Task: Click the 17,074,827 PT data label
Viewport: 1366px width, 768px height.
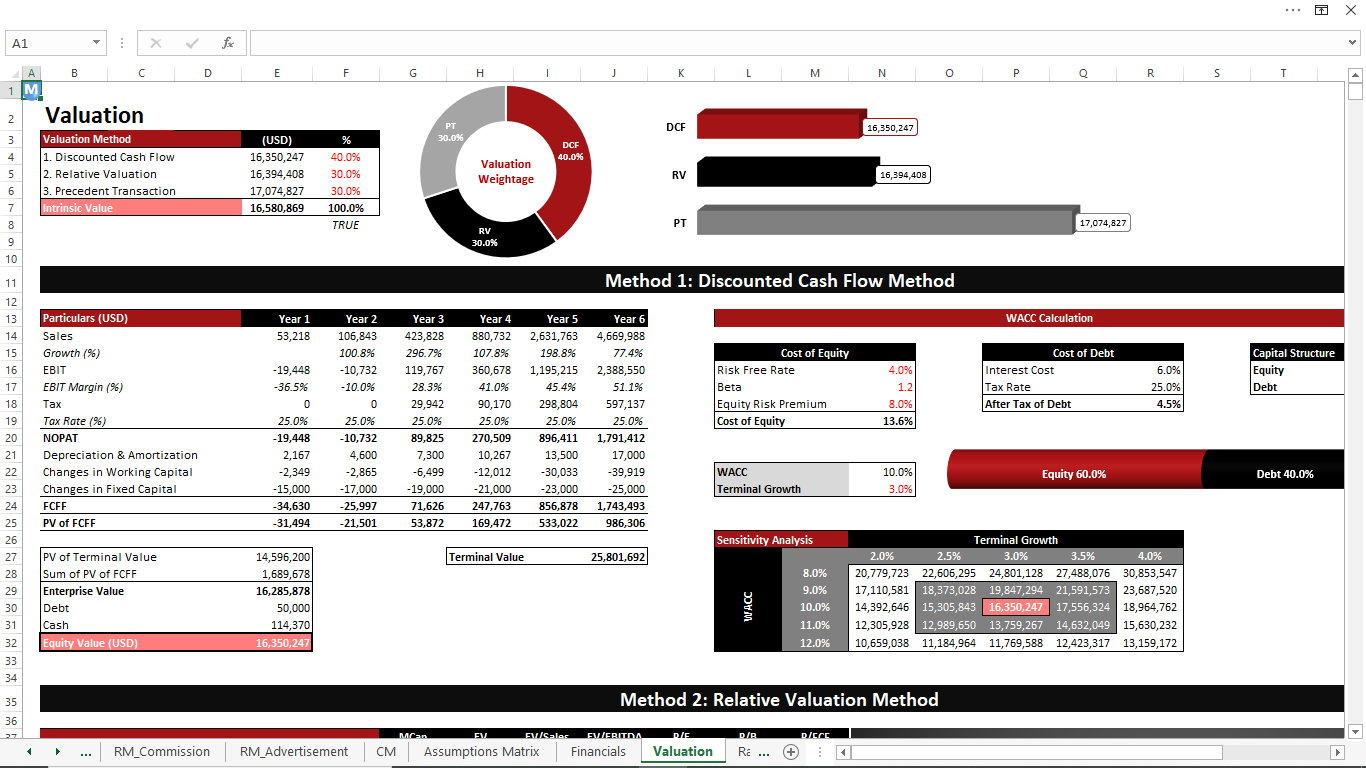Action: tap(1103, 223)
